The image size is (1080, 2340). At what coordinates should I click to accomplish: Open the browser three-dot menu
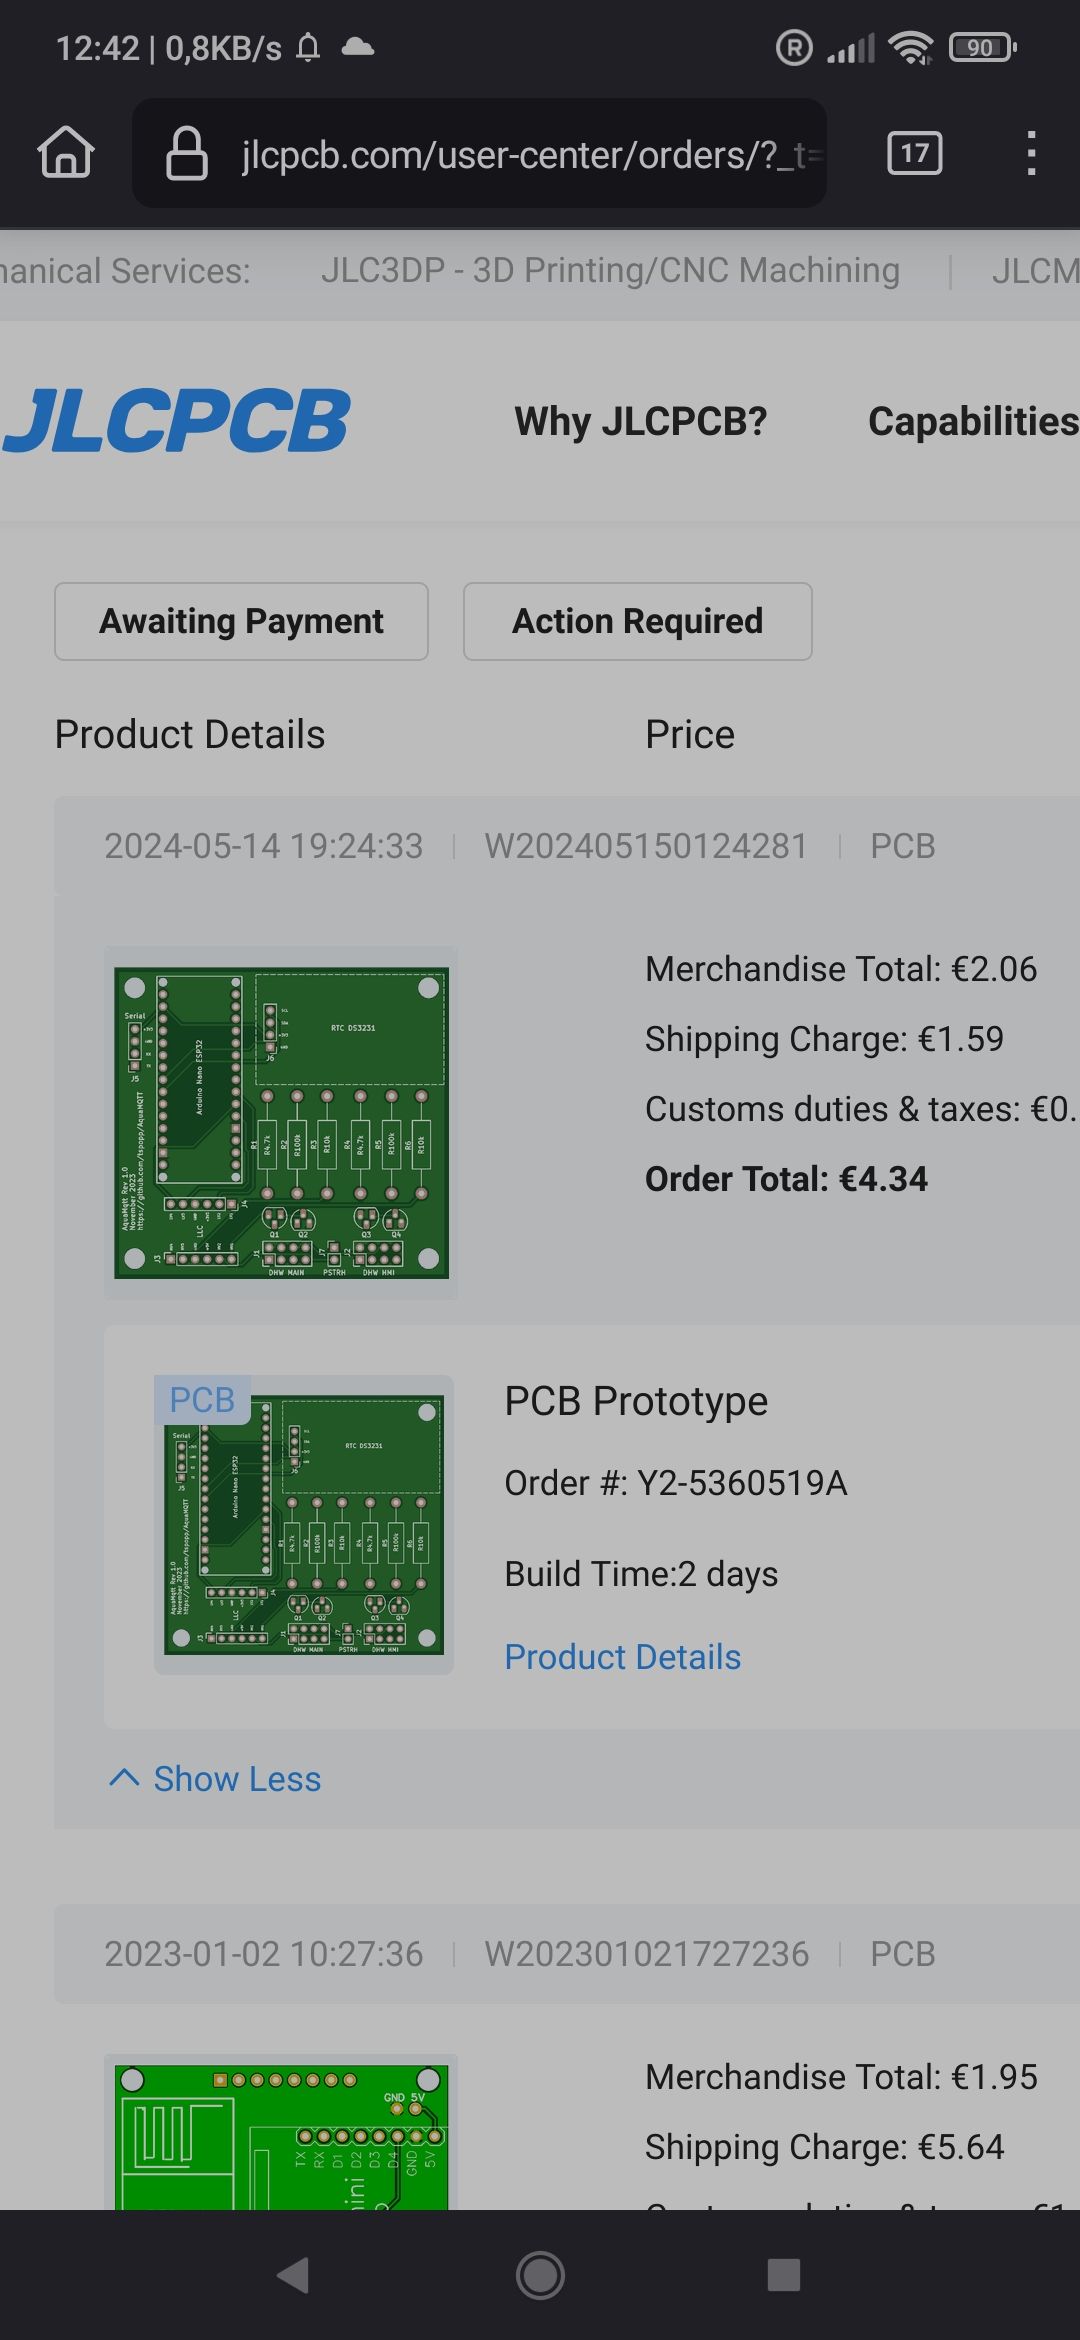click(x=1031, y=153)
